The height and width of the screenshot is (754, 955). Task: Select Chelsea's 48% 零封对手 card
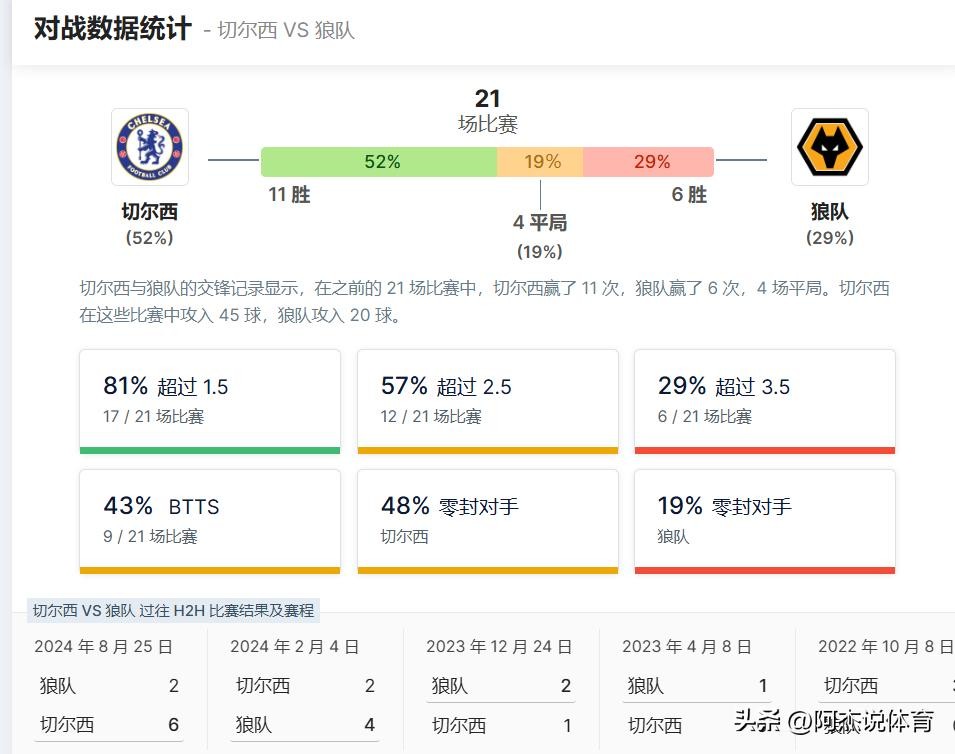click(x=487, y=520)
